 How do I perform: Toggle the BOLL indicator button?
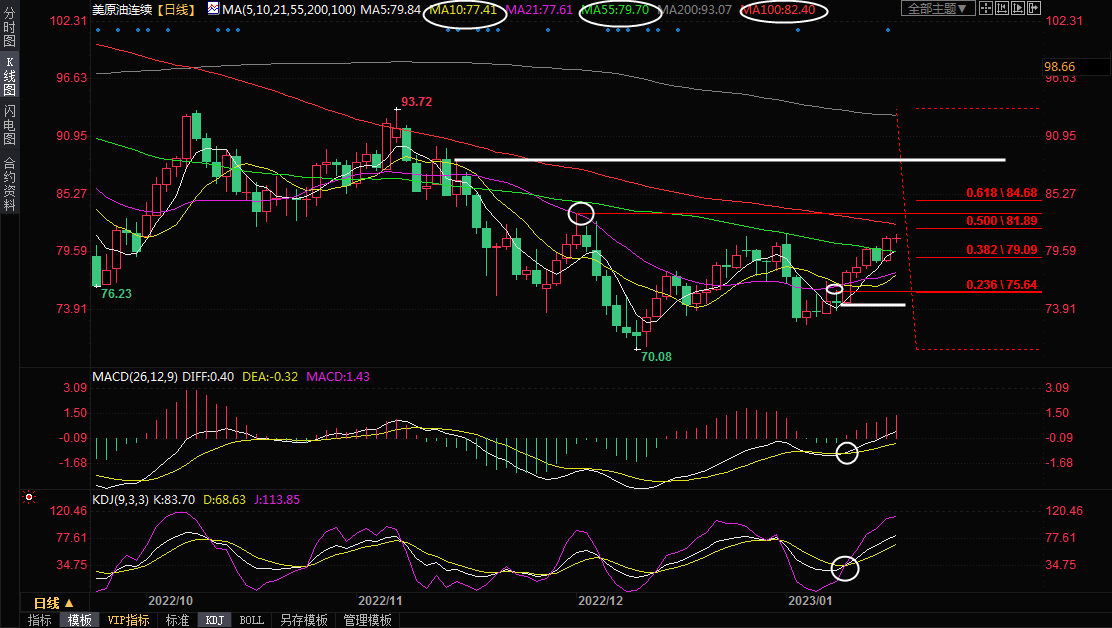pos(251,620)
